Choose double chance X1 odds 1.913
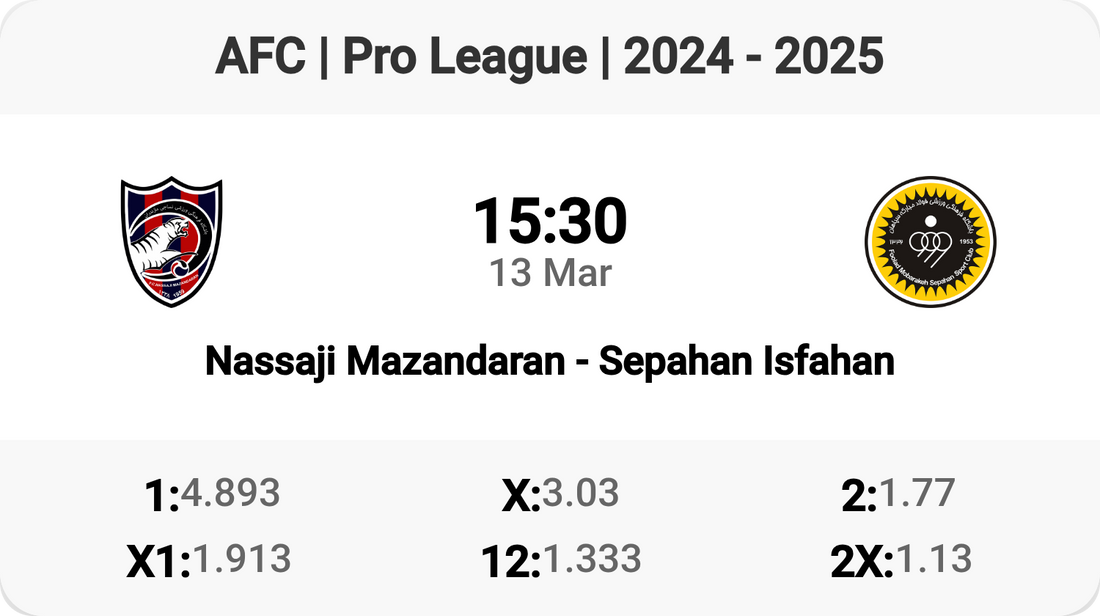This screenshot has width=1100, height=616. tap(241, 560)
